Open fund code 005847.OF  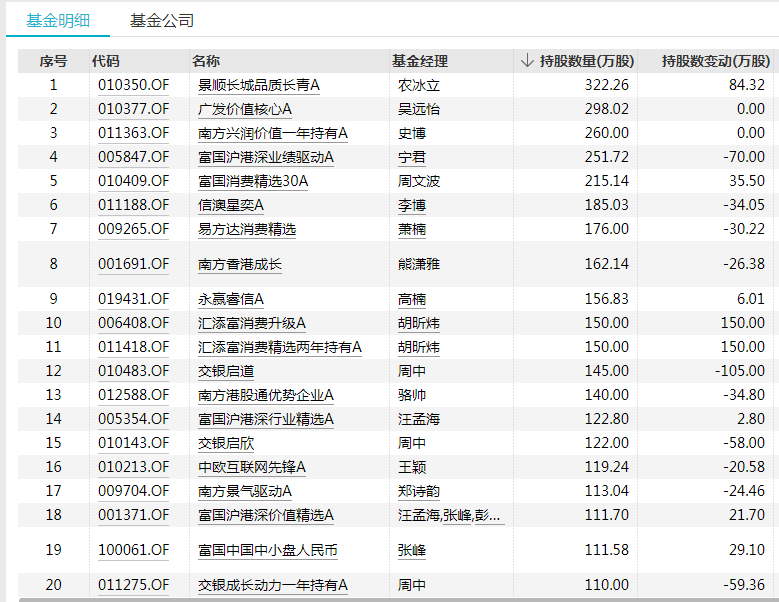(133, 156)
